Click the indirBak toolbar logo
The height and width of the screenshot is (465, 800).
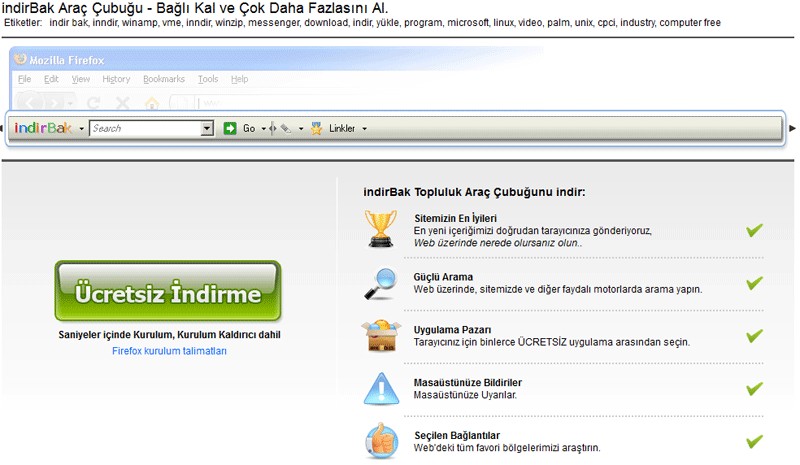(x=43, y=128)
